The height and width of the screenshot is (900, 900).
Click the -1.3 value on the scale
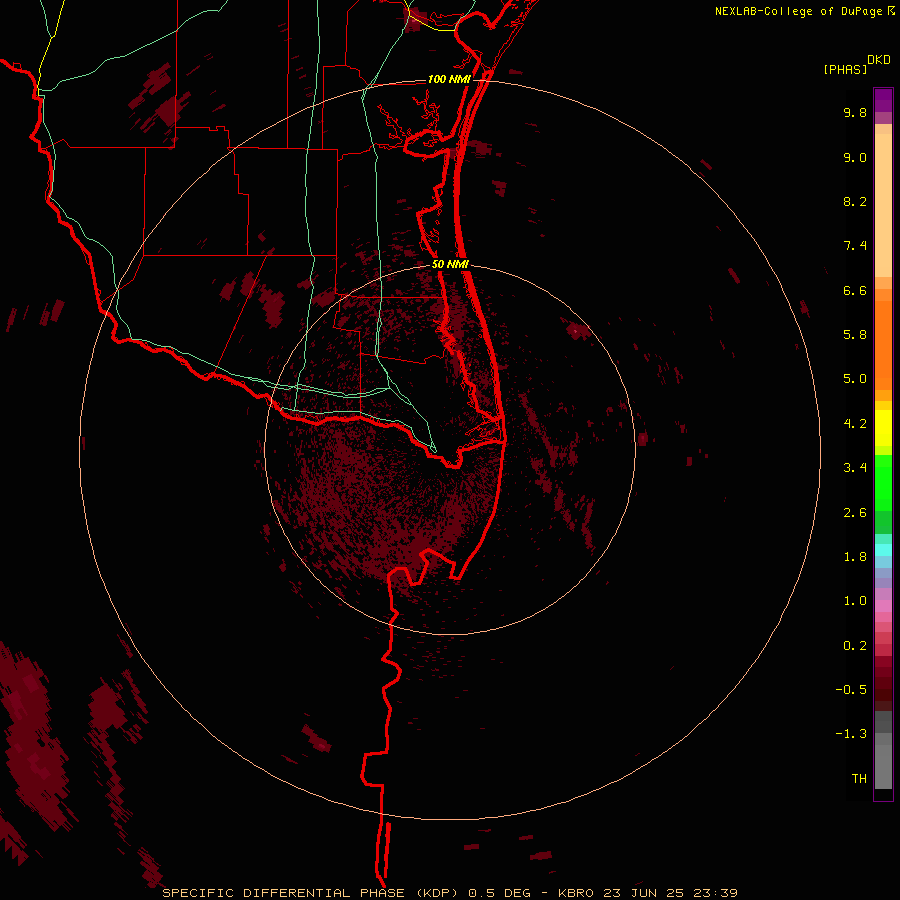pos(851,734)
